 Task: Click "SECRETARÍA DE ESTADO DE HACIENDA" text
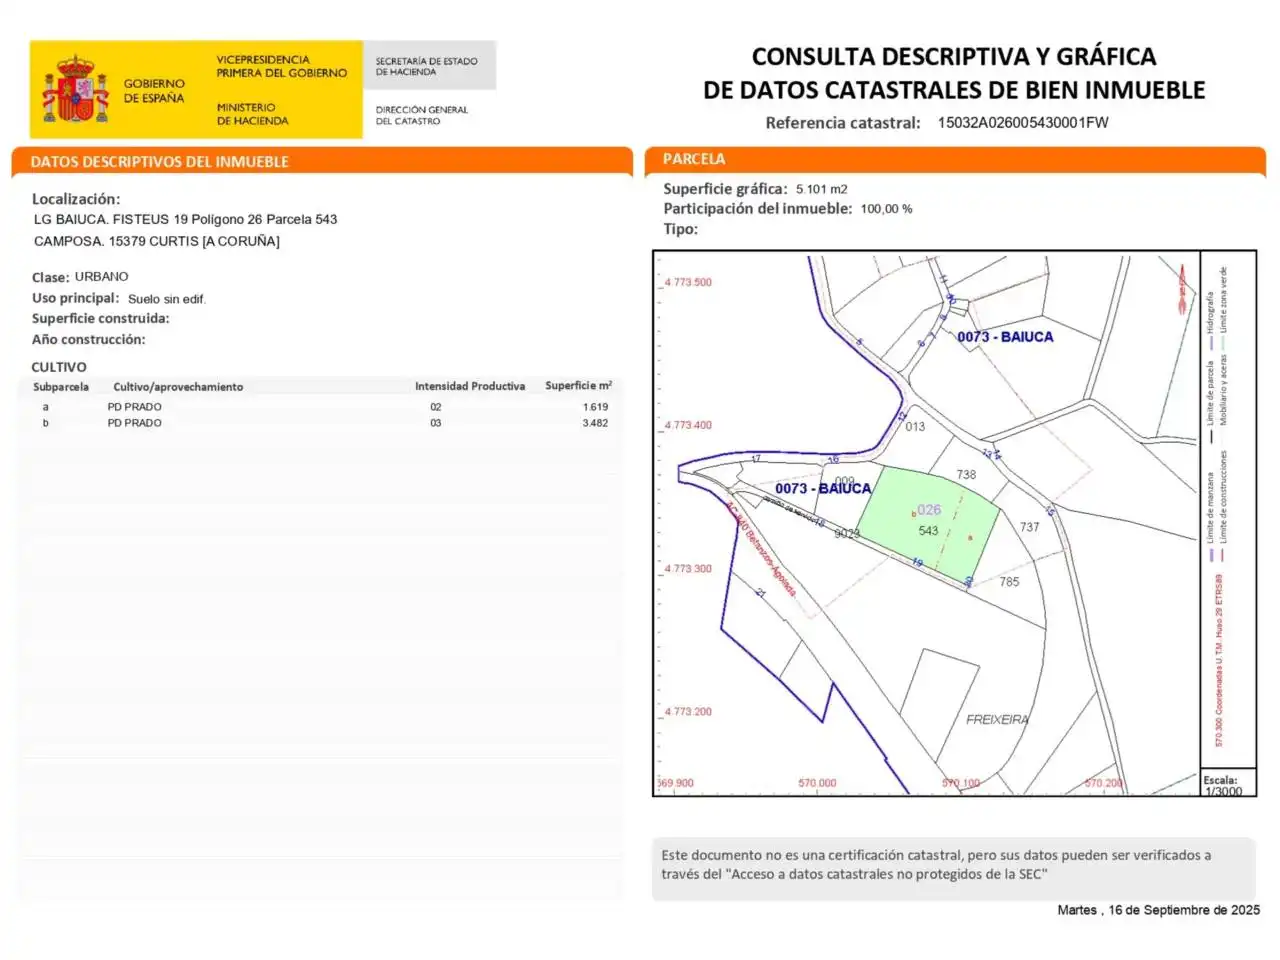click(426, 66)
